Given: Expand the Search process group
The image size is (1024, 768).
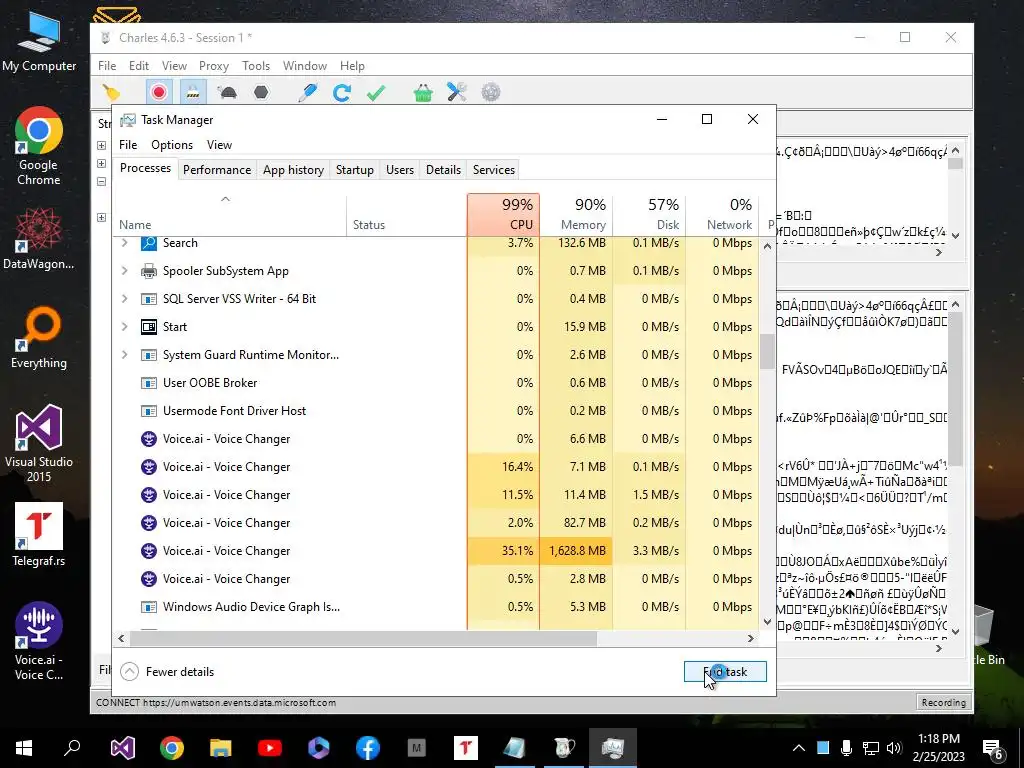Looking at the screenshot, I should [124, 243].
